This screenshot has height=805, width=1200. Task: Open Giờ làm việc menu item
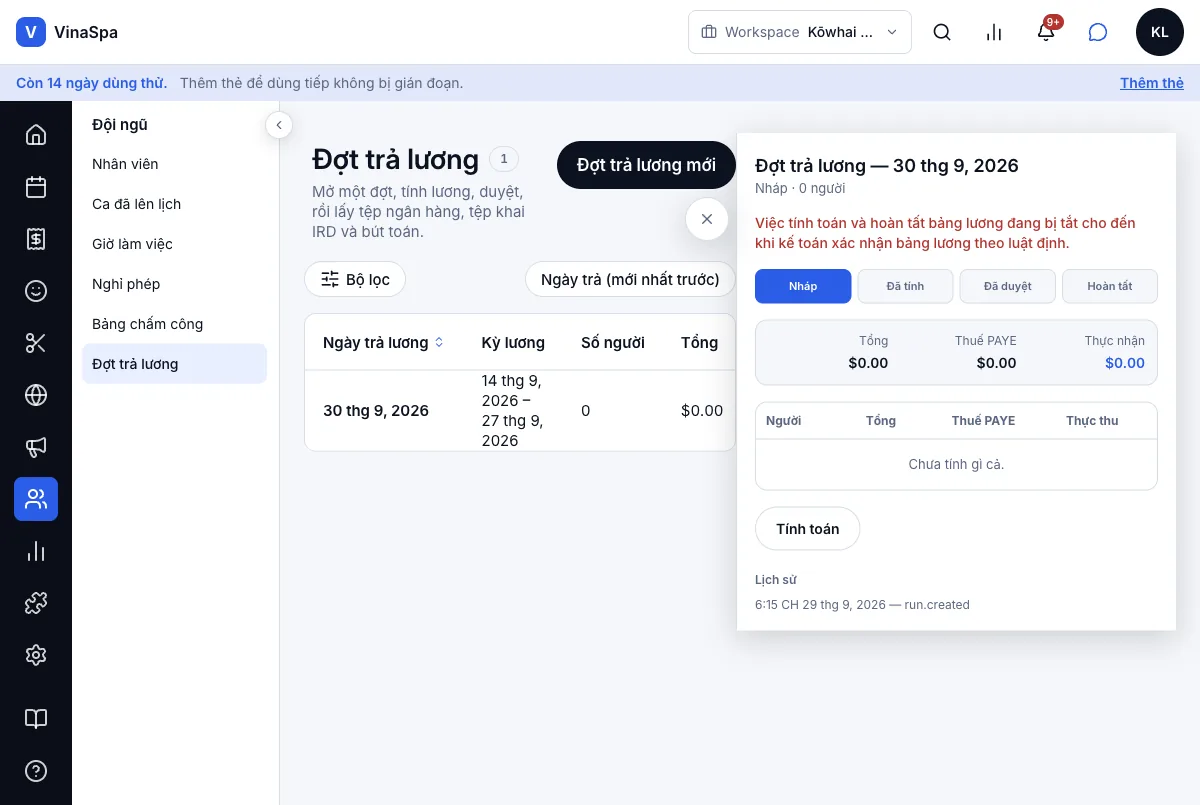tap(174, 244)
